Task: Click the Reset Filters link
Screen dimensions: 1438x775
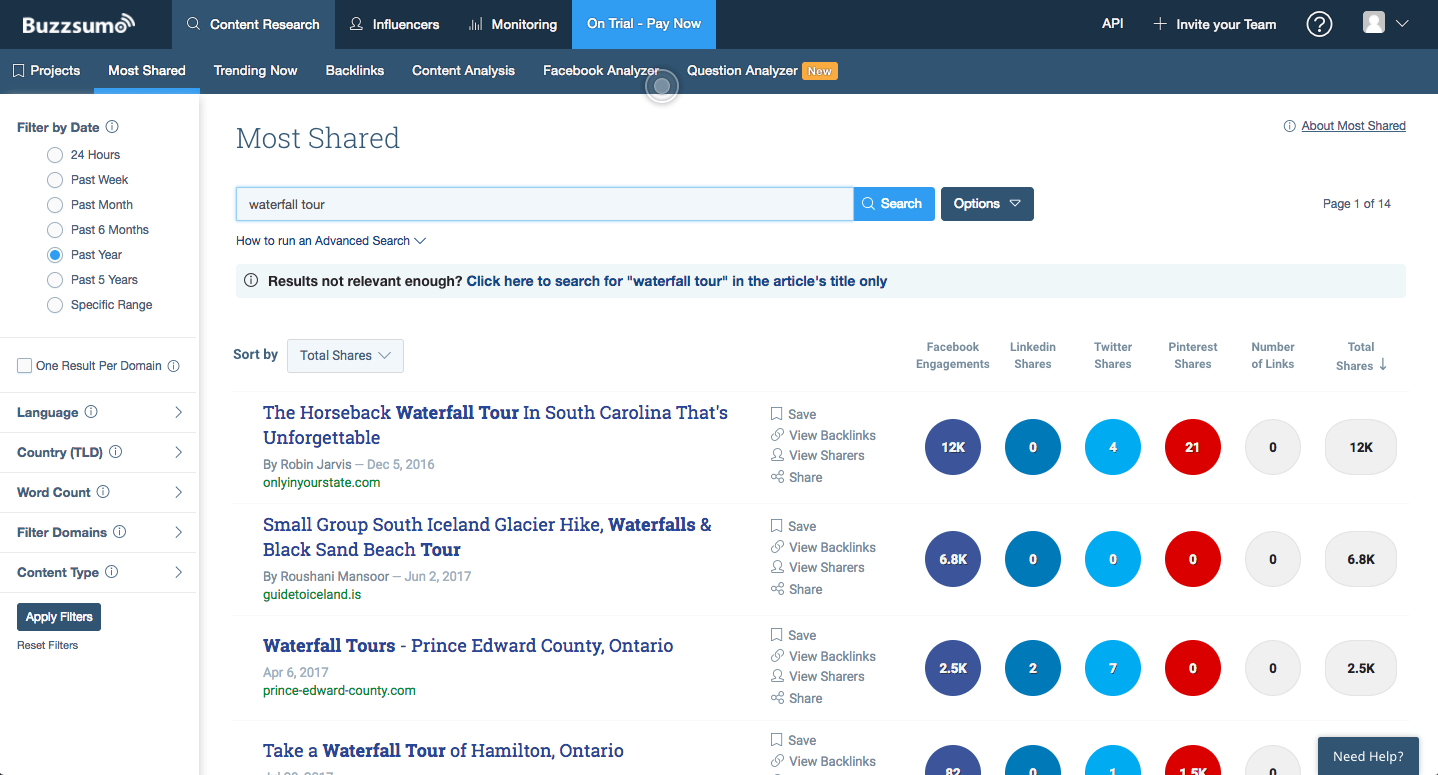Action: click(x=47, y=646)
